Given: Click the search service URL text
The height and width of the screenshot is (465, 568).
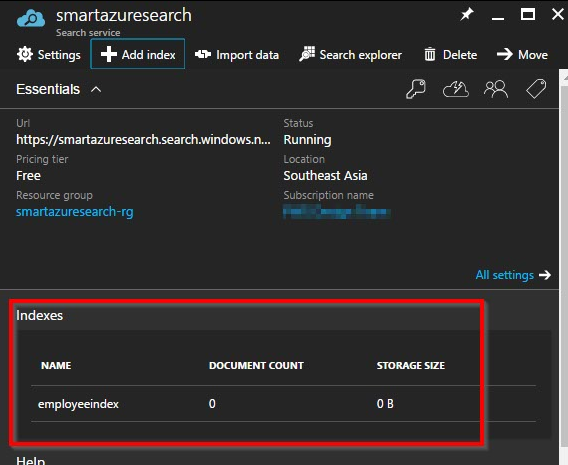Looking at the screenshot, I should (143, 139).
